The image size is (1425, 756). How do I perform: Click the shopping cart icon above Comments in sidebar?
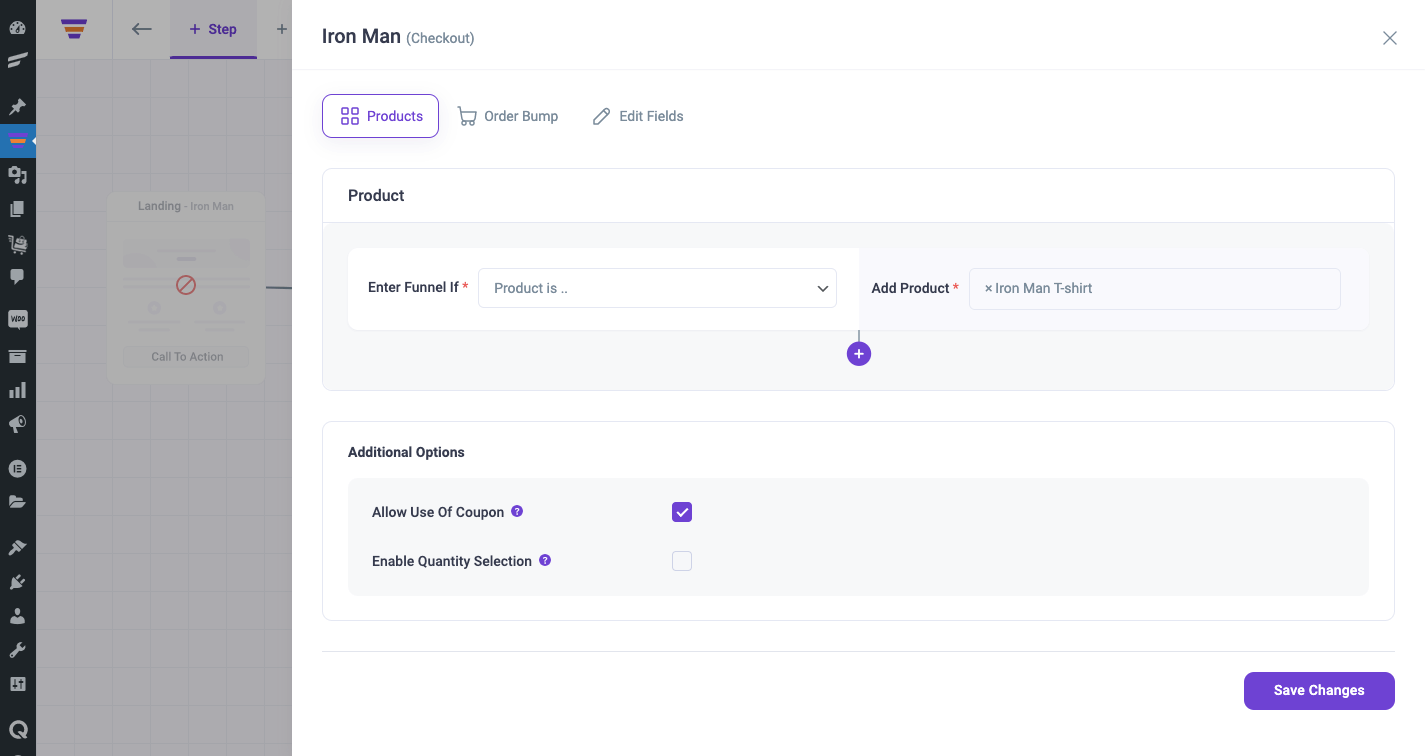(x=17, y=243)
